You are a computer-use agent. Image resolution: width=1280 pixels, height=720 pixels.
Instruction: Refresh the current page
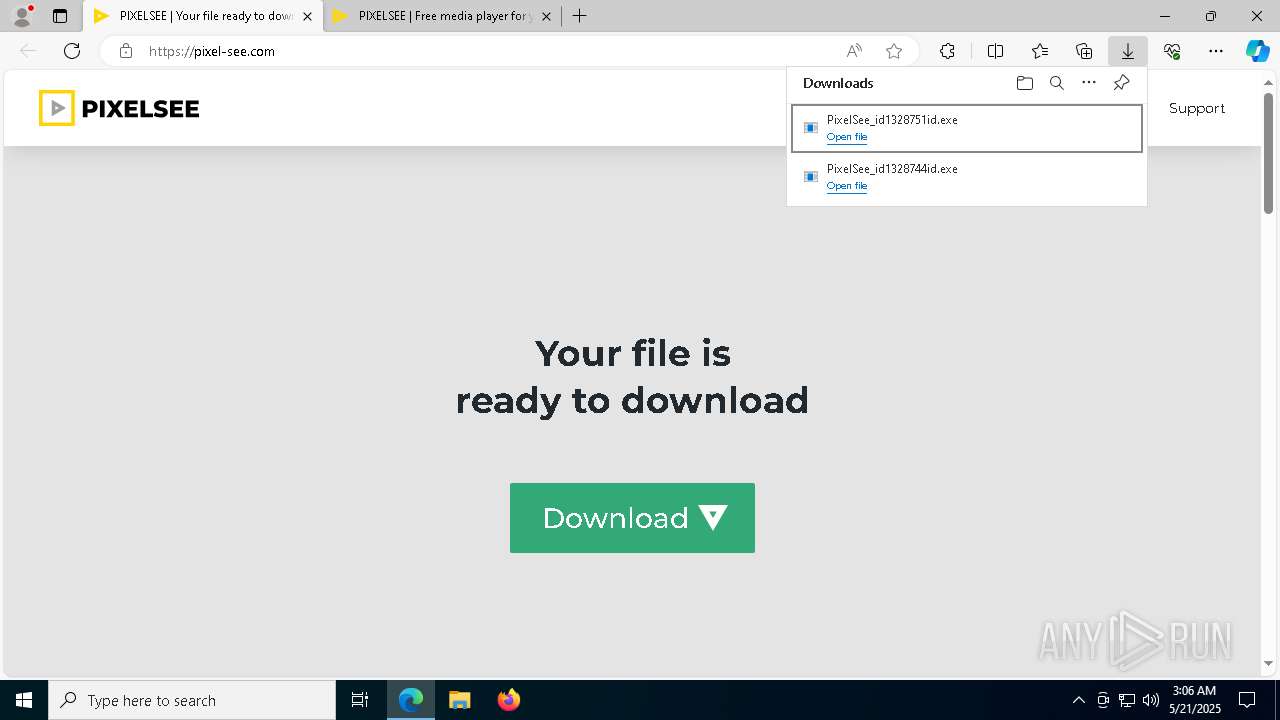pos(72,51)
